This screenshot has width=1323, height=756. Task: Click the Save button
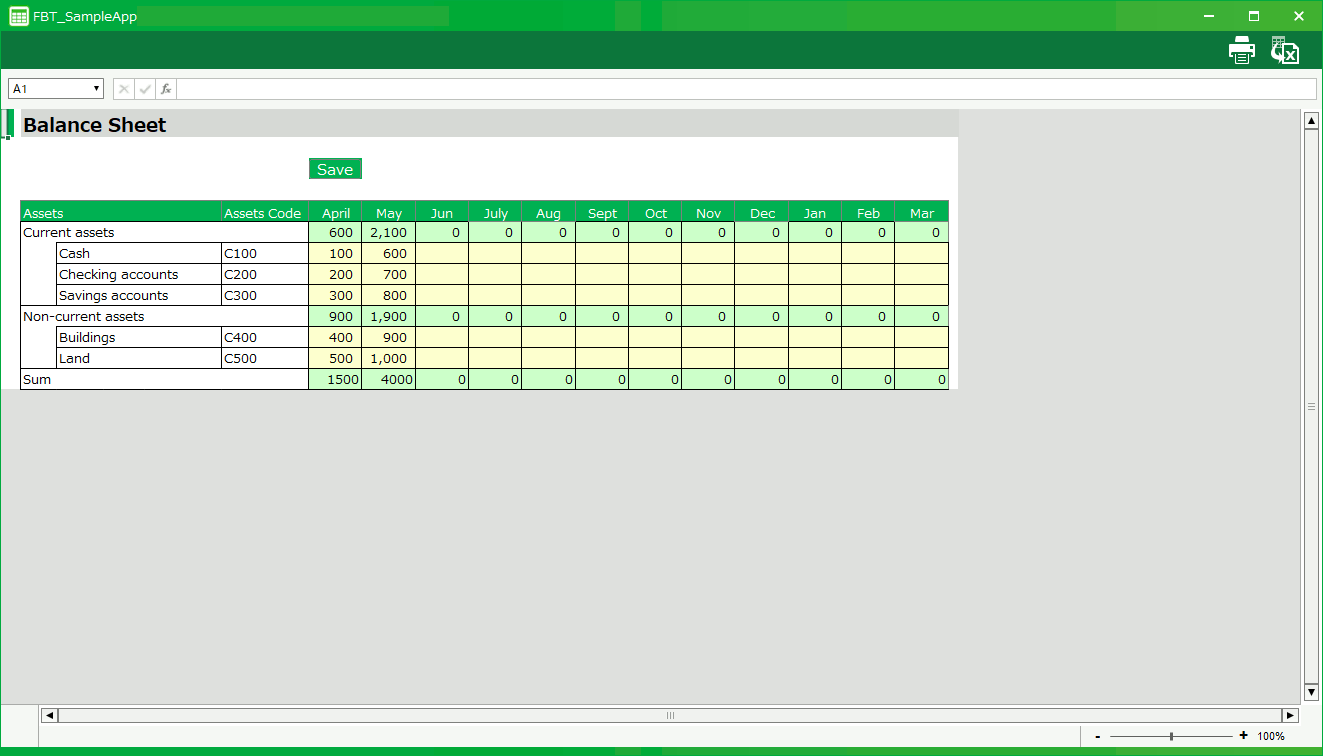click(x=335, y=169)
